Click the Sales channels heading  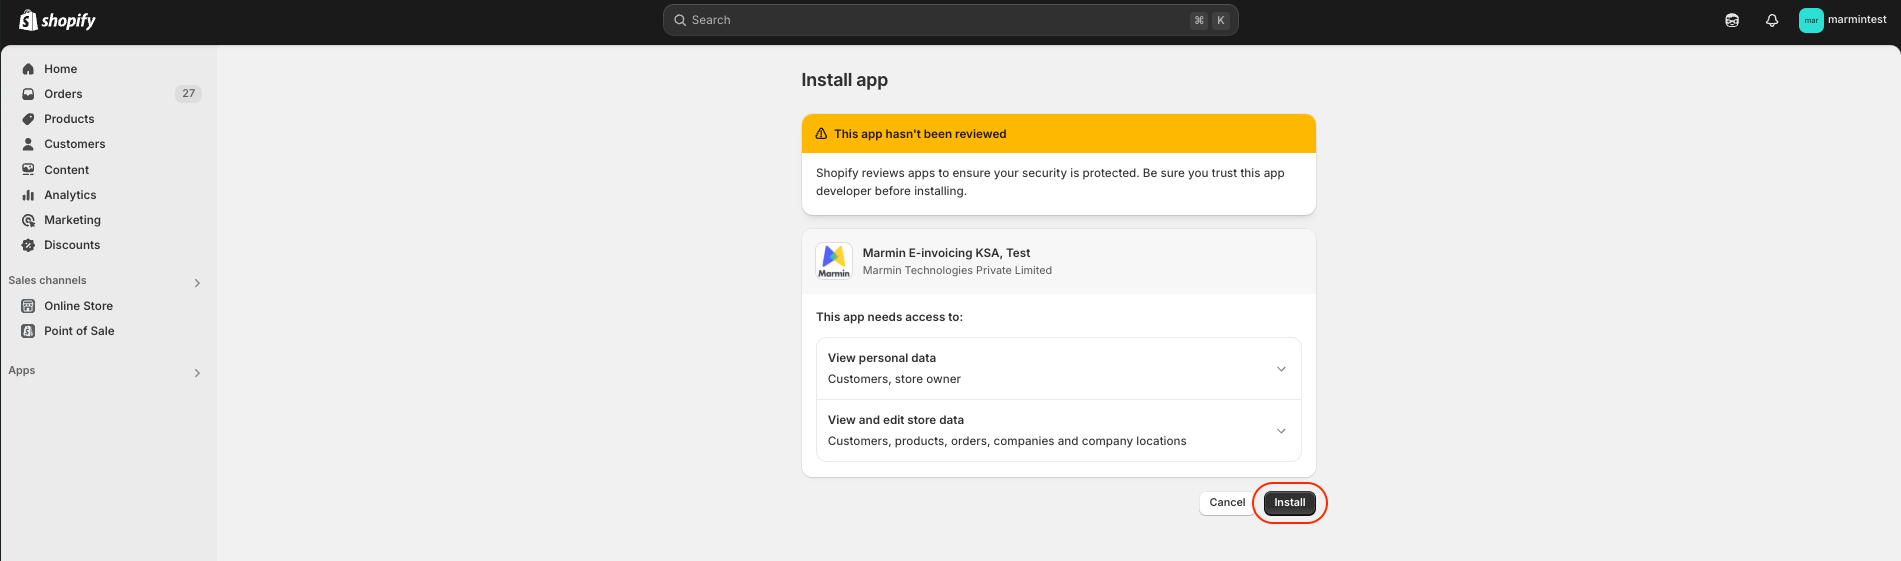point(47,281)
